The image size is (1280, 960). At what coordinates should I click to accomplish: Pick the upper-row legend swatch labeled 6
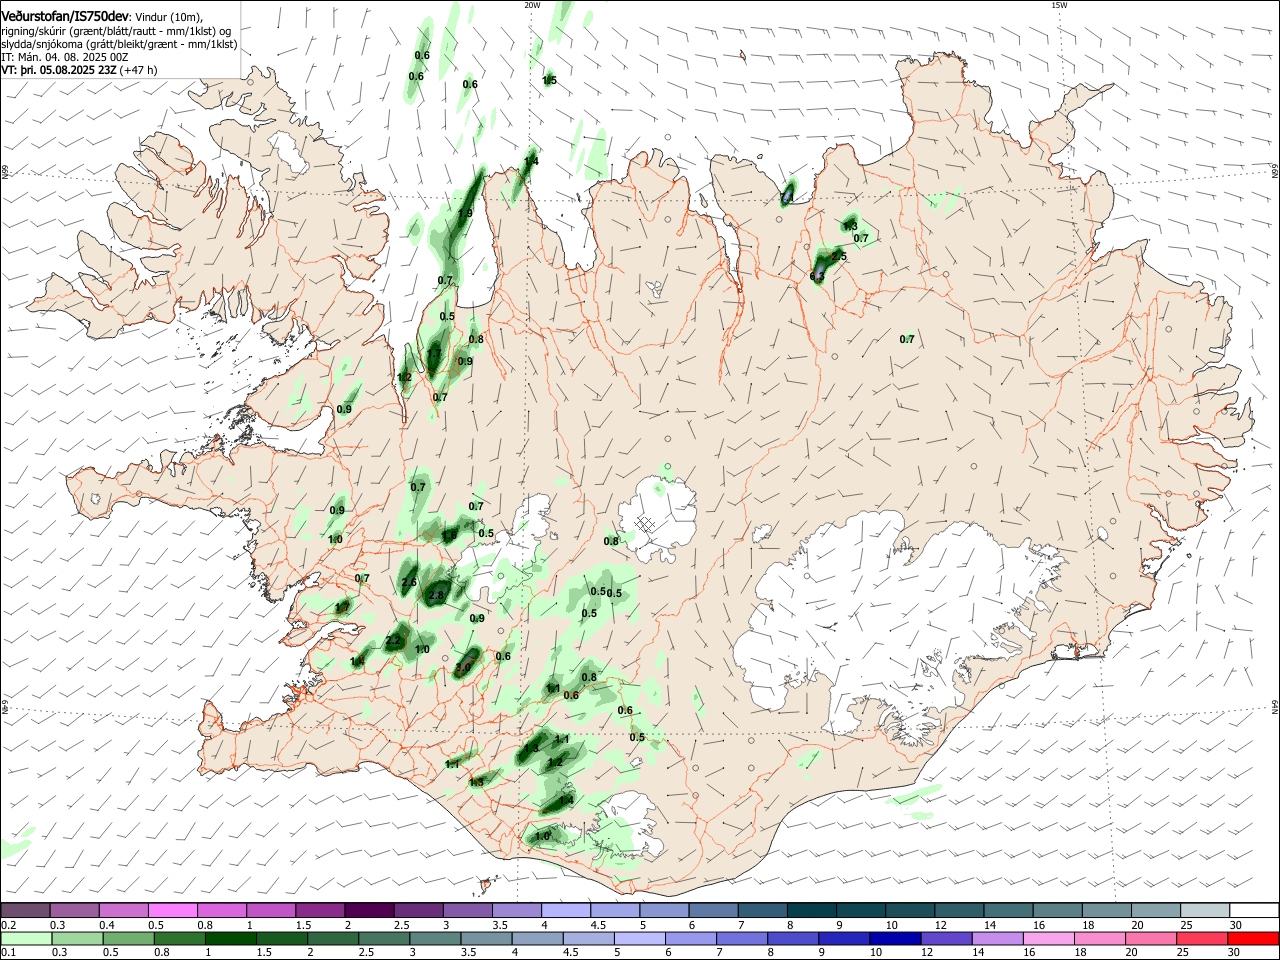click(714, 910)
